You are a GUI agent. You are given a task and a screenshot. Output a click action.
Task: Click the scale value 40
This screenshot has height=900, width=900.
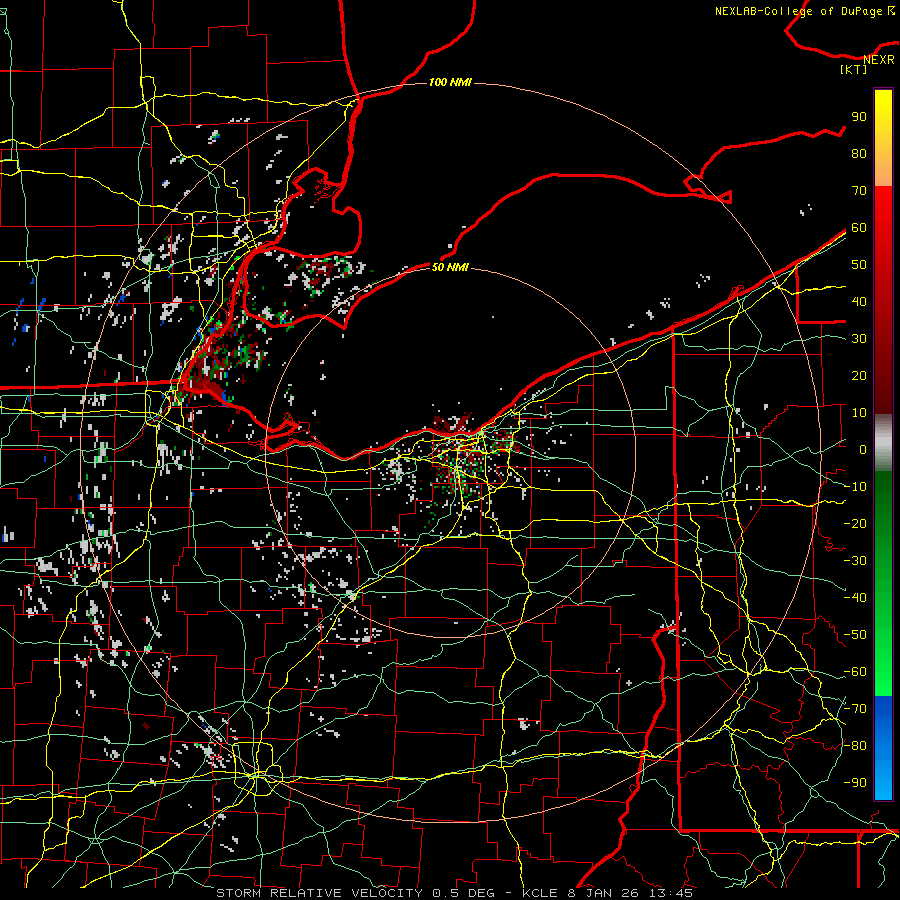859,302
